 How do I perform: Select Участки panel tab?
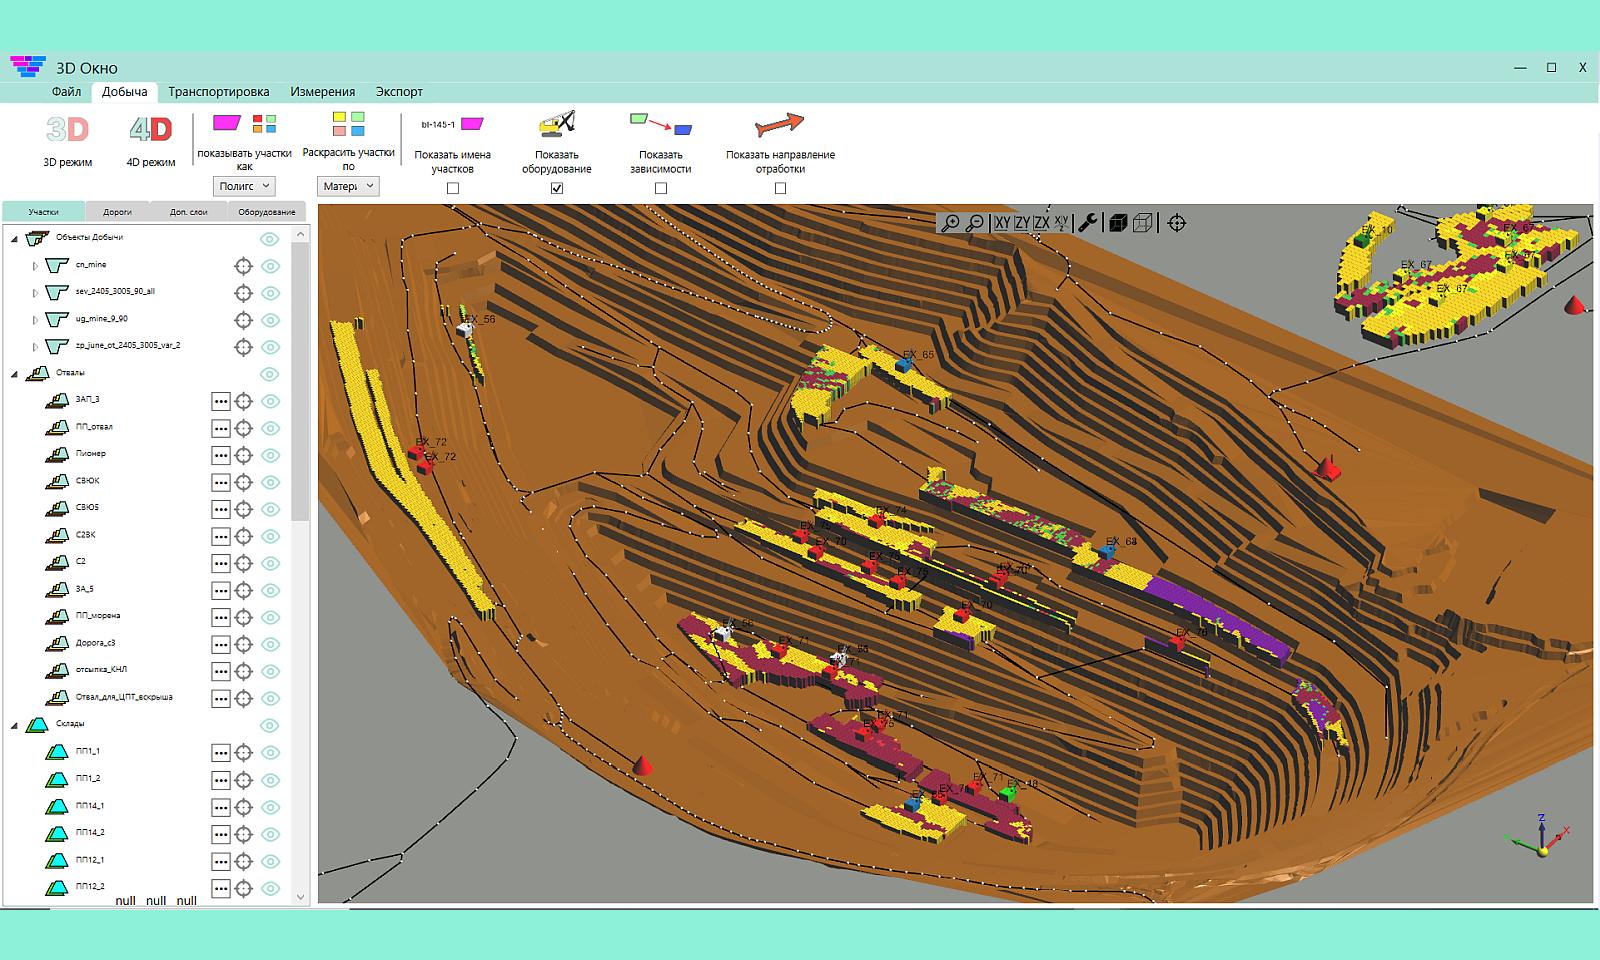43,212
